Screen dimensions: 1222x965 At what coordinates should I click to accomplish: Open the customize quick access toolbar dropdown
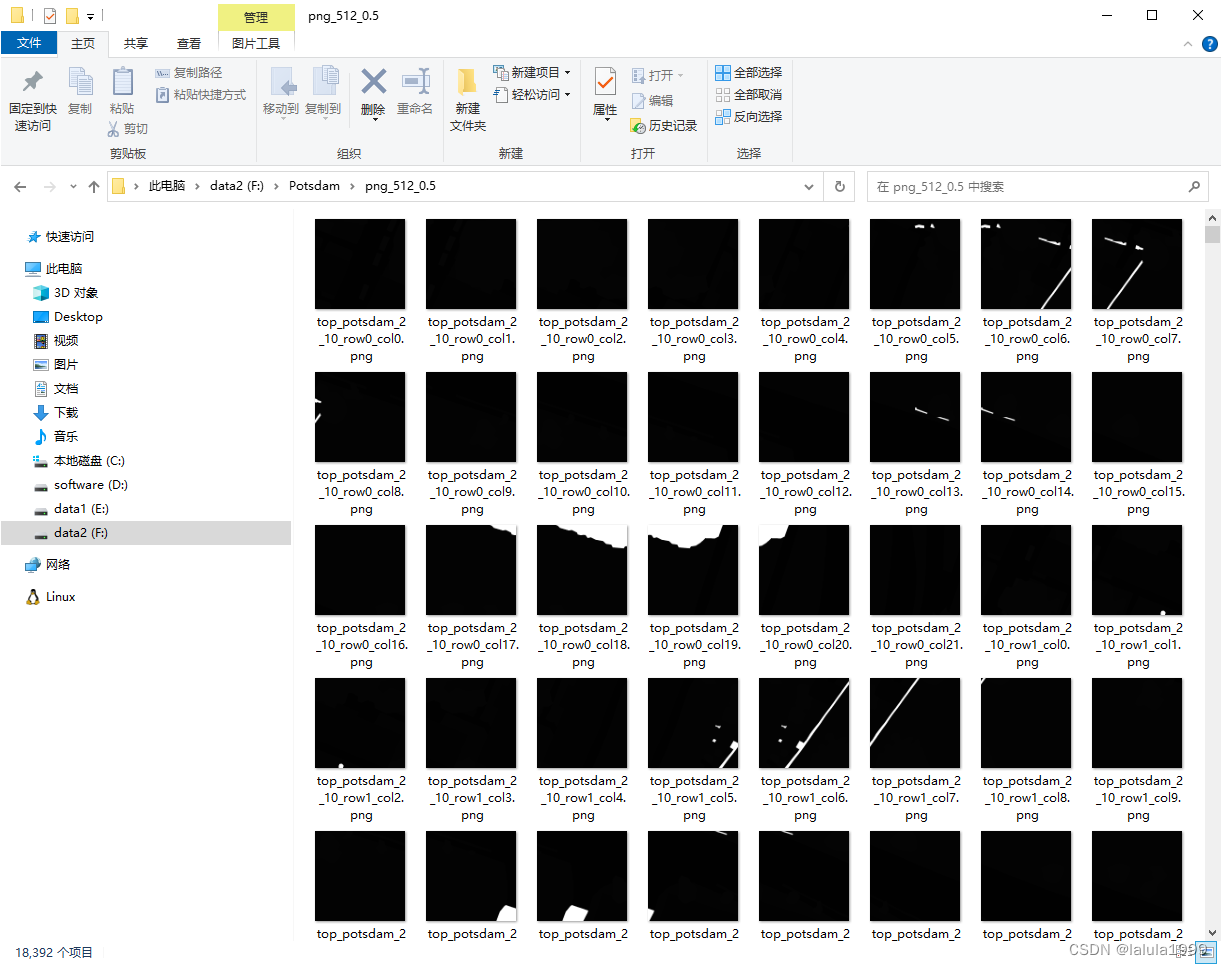coord(90,17)
